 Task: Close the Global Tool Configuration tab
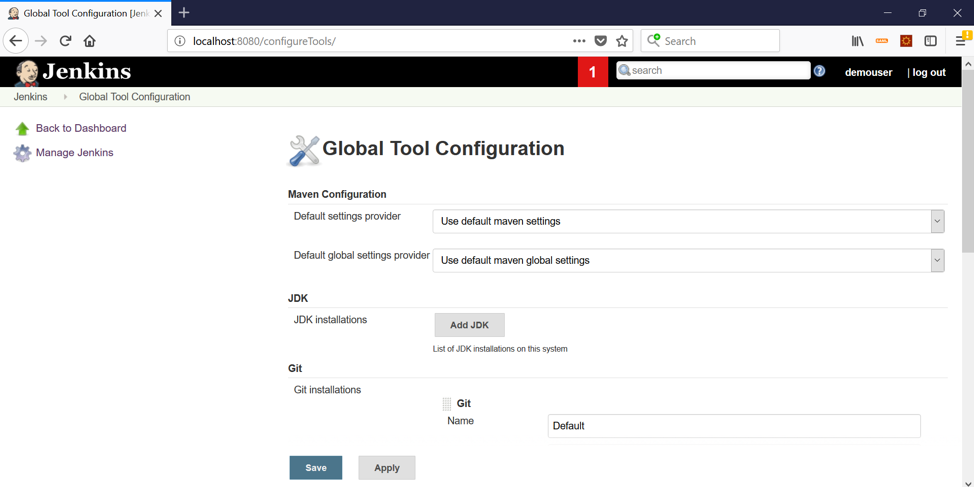158,13
